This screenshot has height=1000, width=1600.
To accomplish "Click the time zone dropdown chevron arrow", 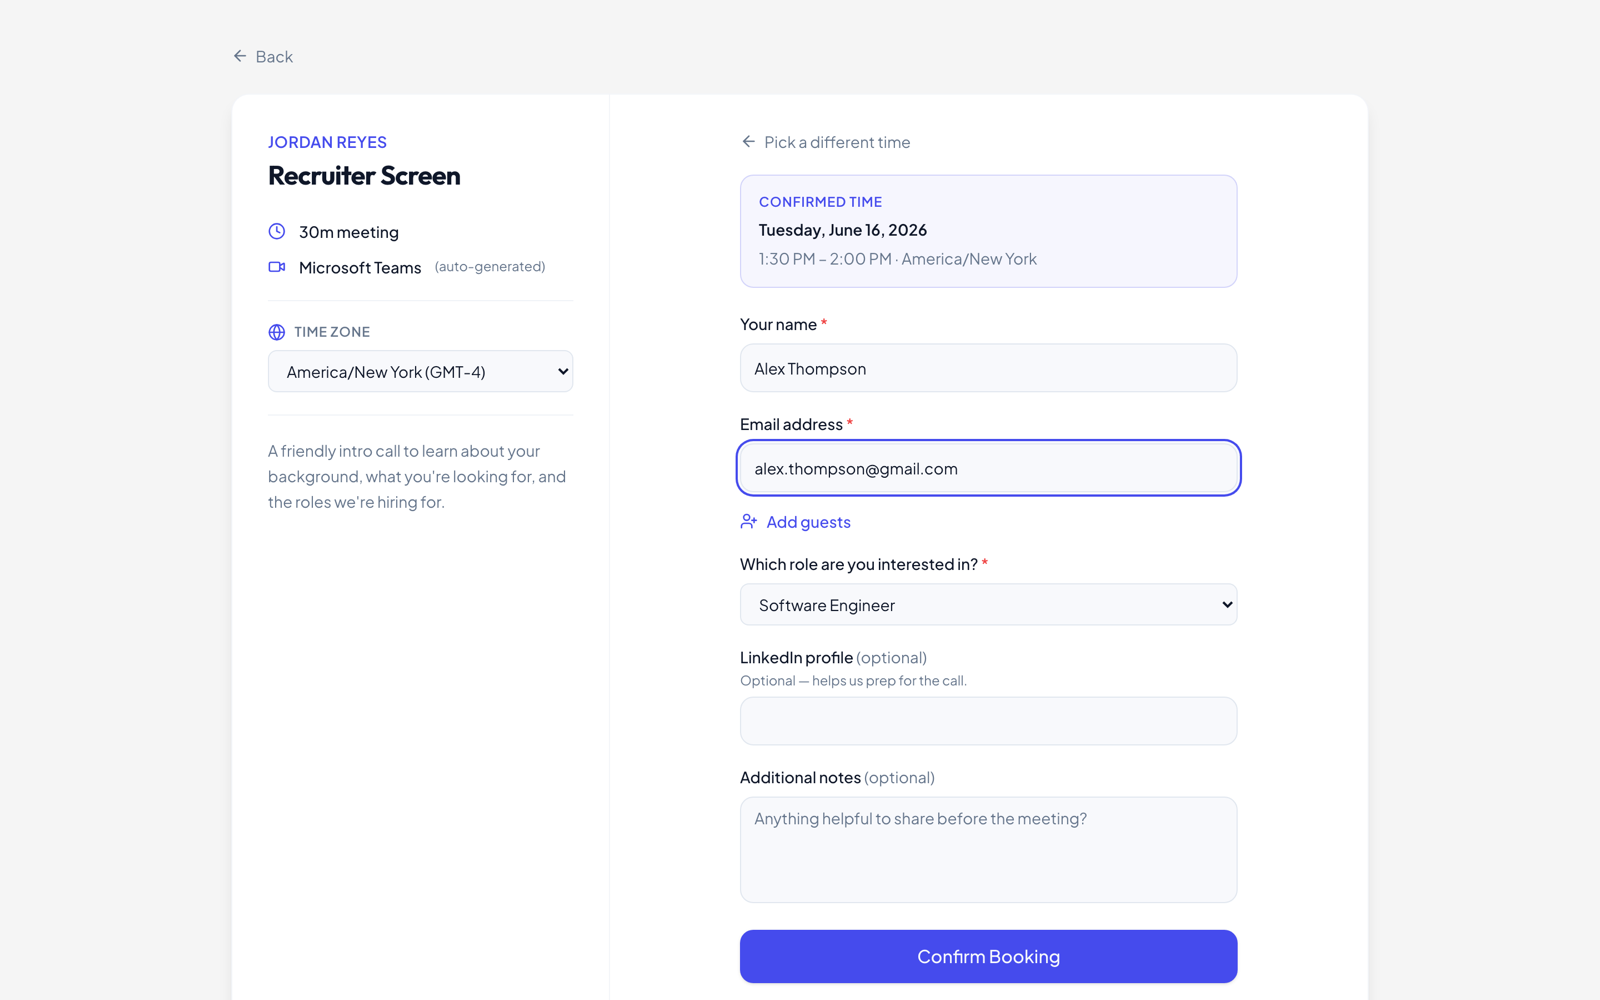I will pos(563,372).
